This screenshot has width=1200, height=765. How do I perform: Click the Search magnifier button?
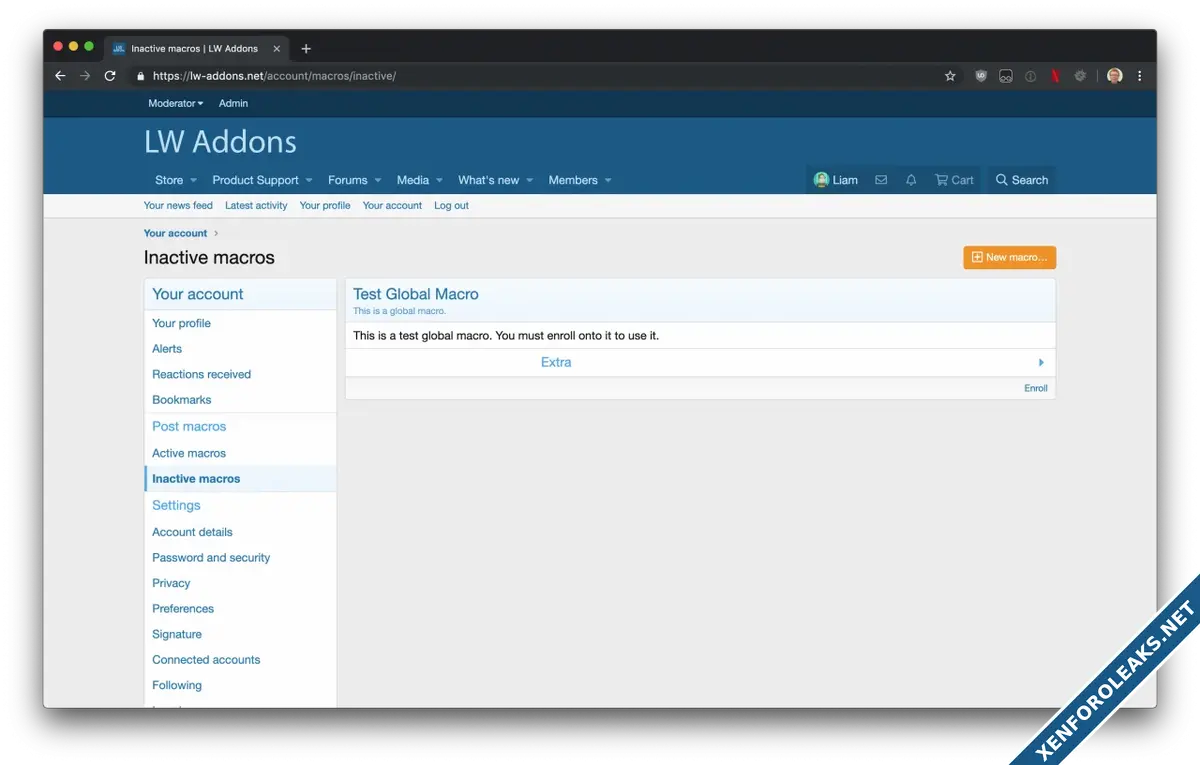click(x=1021, y=180)
